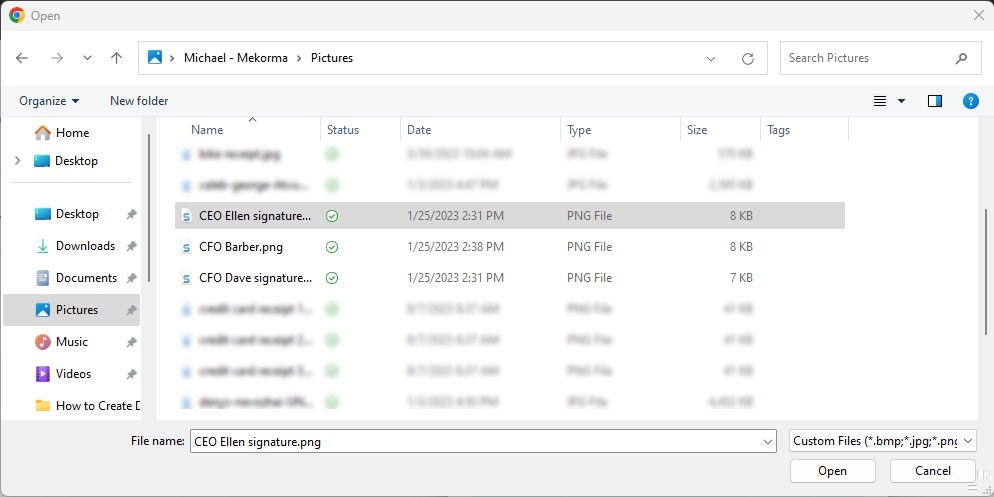Open Custom Files type filter dropdown
994x497 pixels.
coord(882,441)
